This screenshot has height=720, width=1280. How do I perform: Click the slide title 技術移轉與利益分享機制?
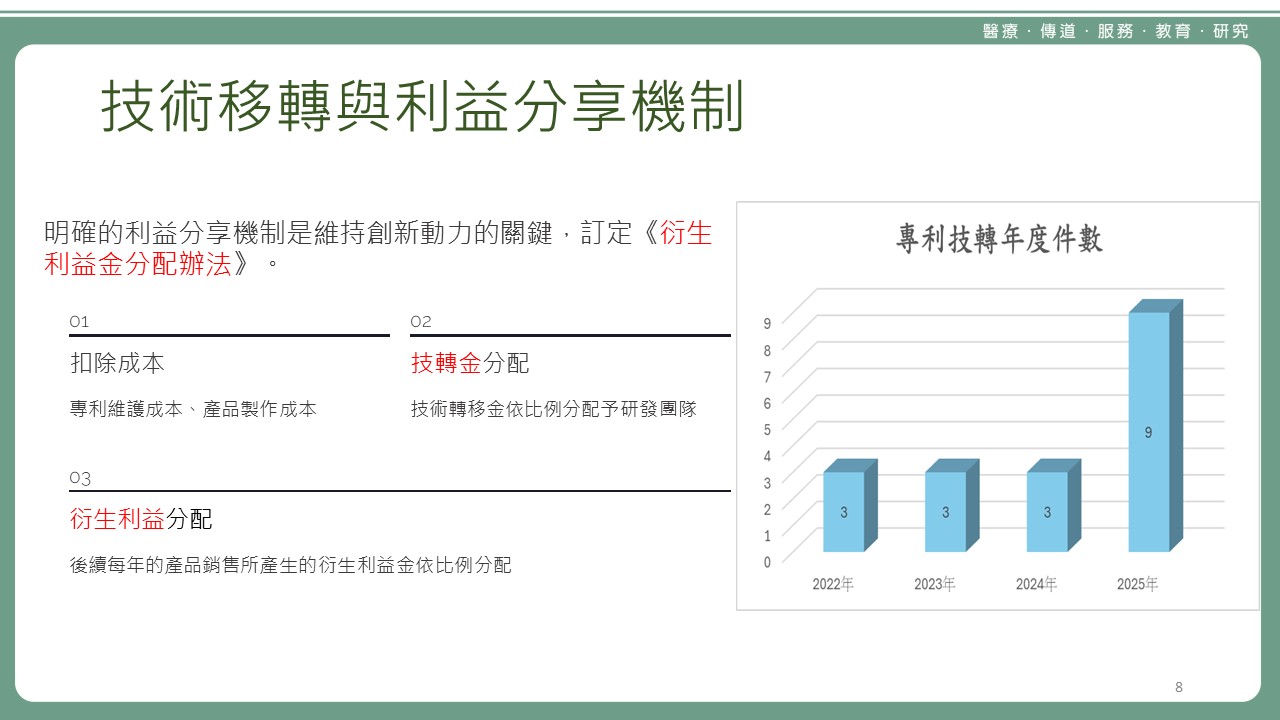click(x=422, y=108)
